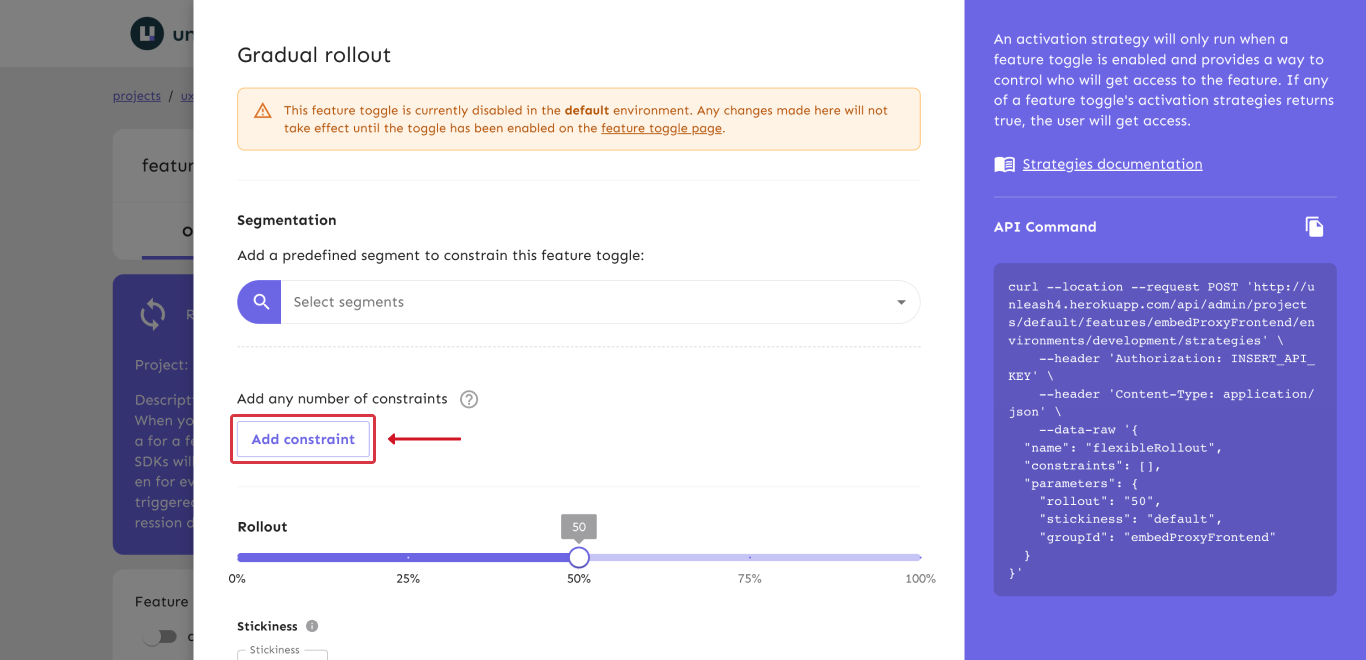
Task: Copy the API command with copy icon
Action: [1315, 227]
